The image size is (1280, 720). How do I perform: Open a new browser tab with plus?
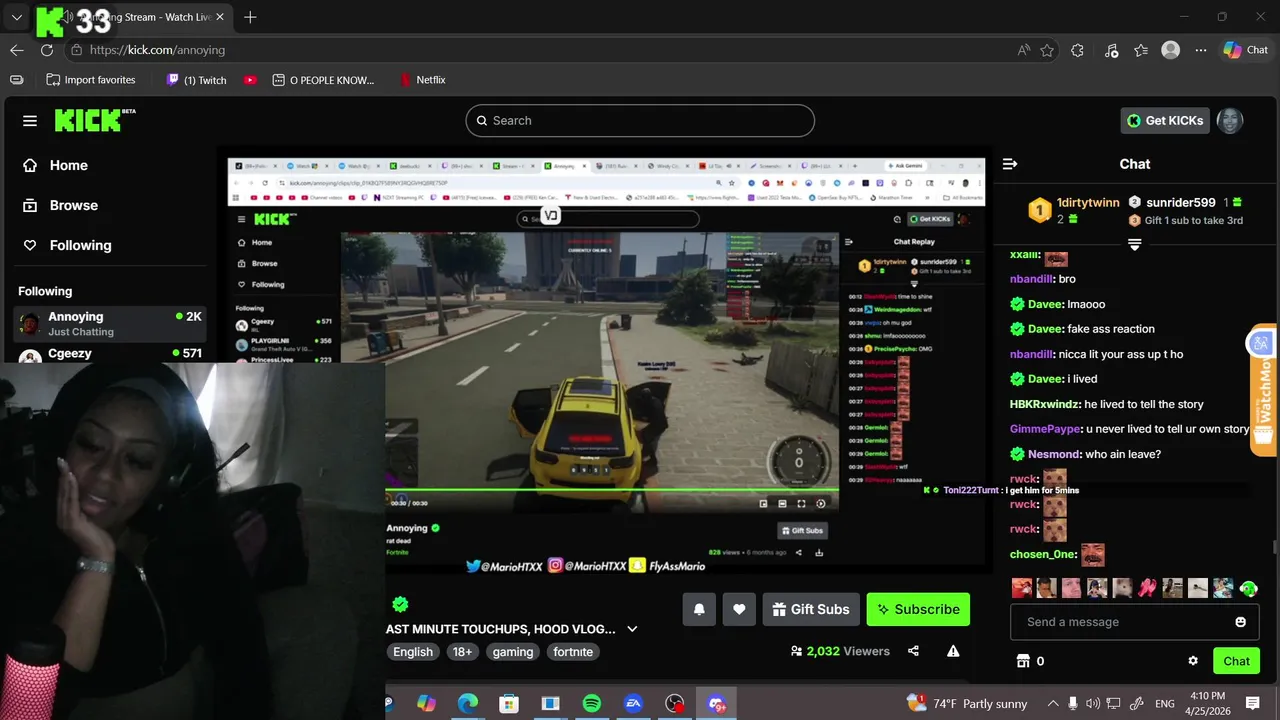250,17
